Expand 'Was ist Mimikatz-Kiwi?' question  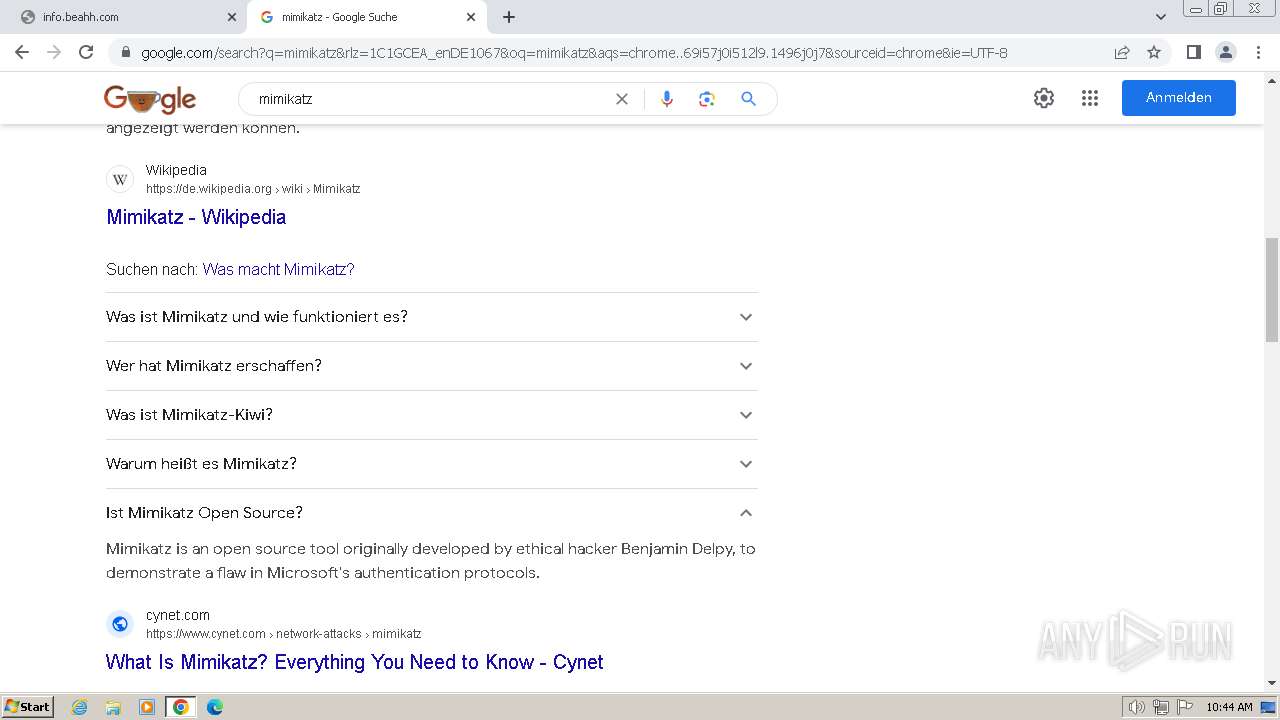tap(431, 415)
